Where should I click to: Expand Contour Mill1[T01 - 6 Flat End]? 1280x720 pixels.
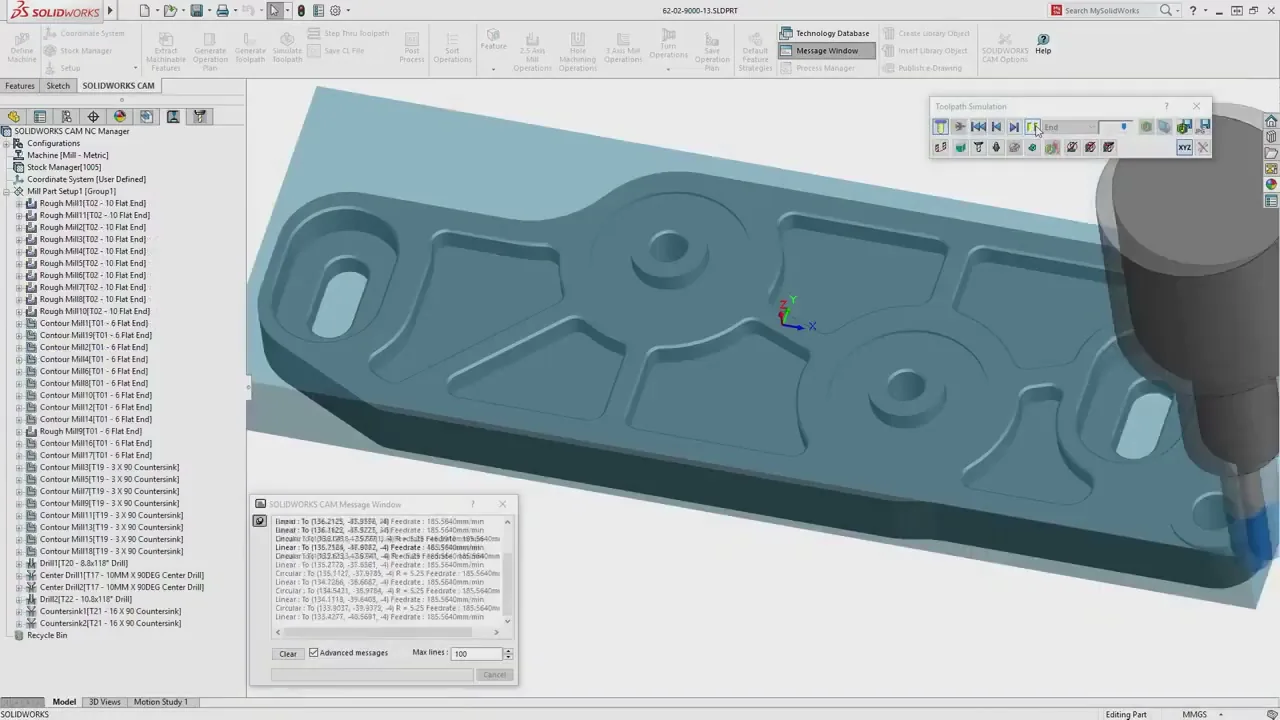(x=19, y=323)
